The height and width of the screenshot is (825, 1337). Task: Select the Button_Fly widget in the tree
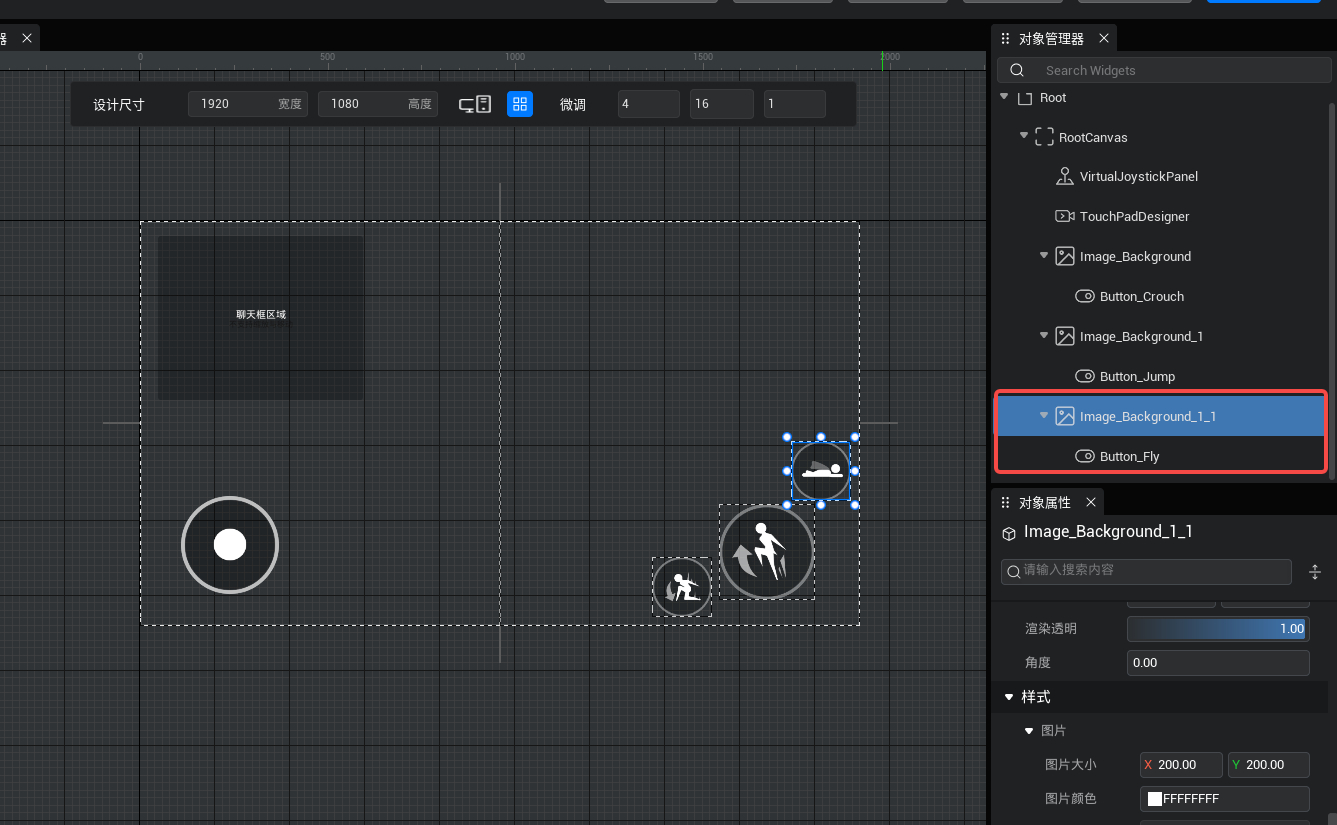(1129, 457)
